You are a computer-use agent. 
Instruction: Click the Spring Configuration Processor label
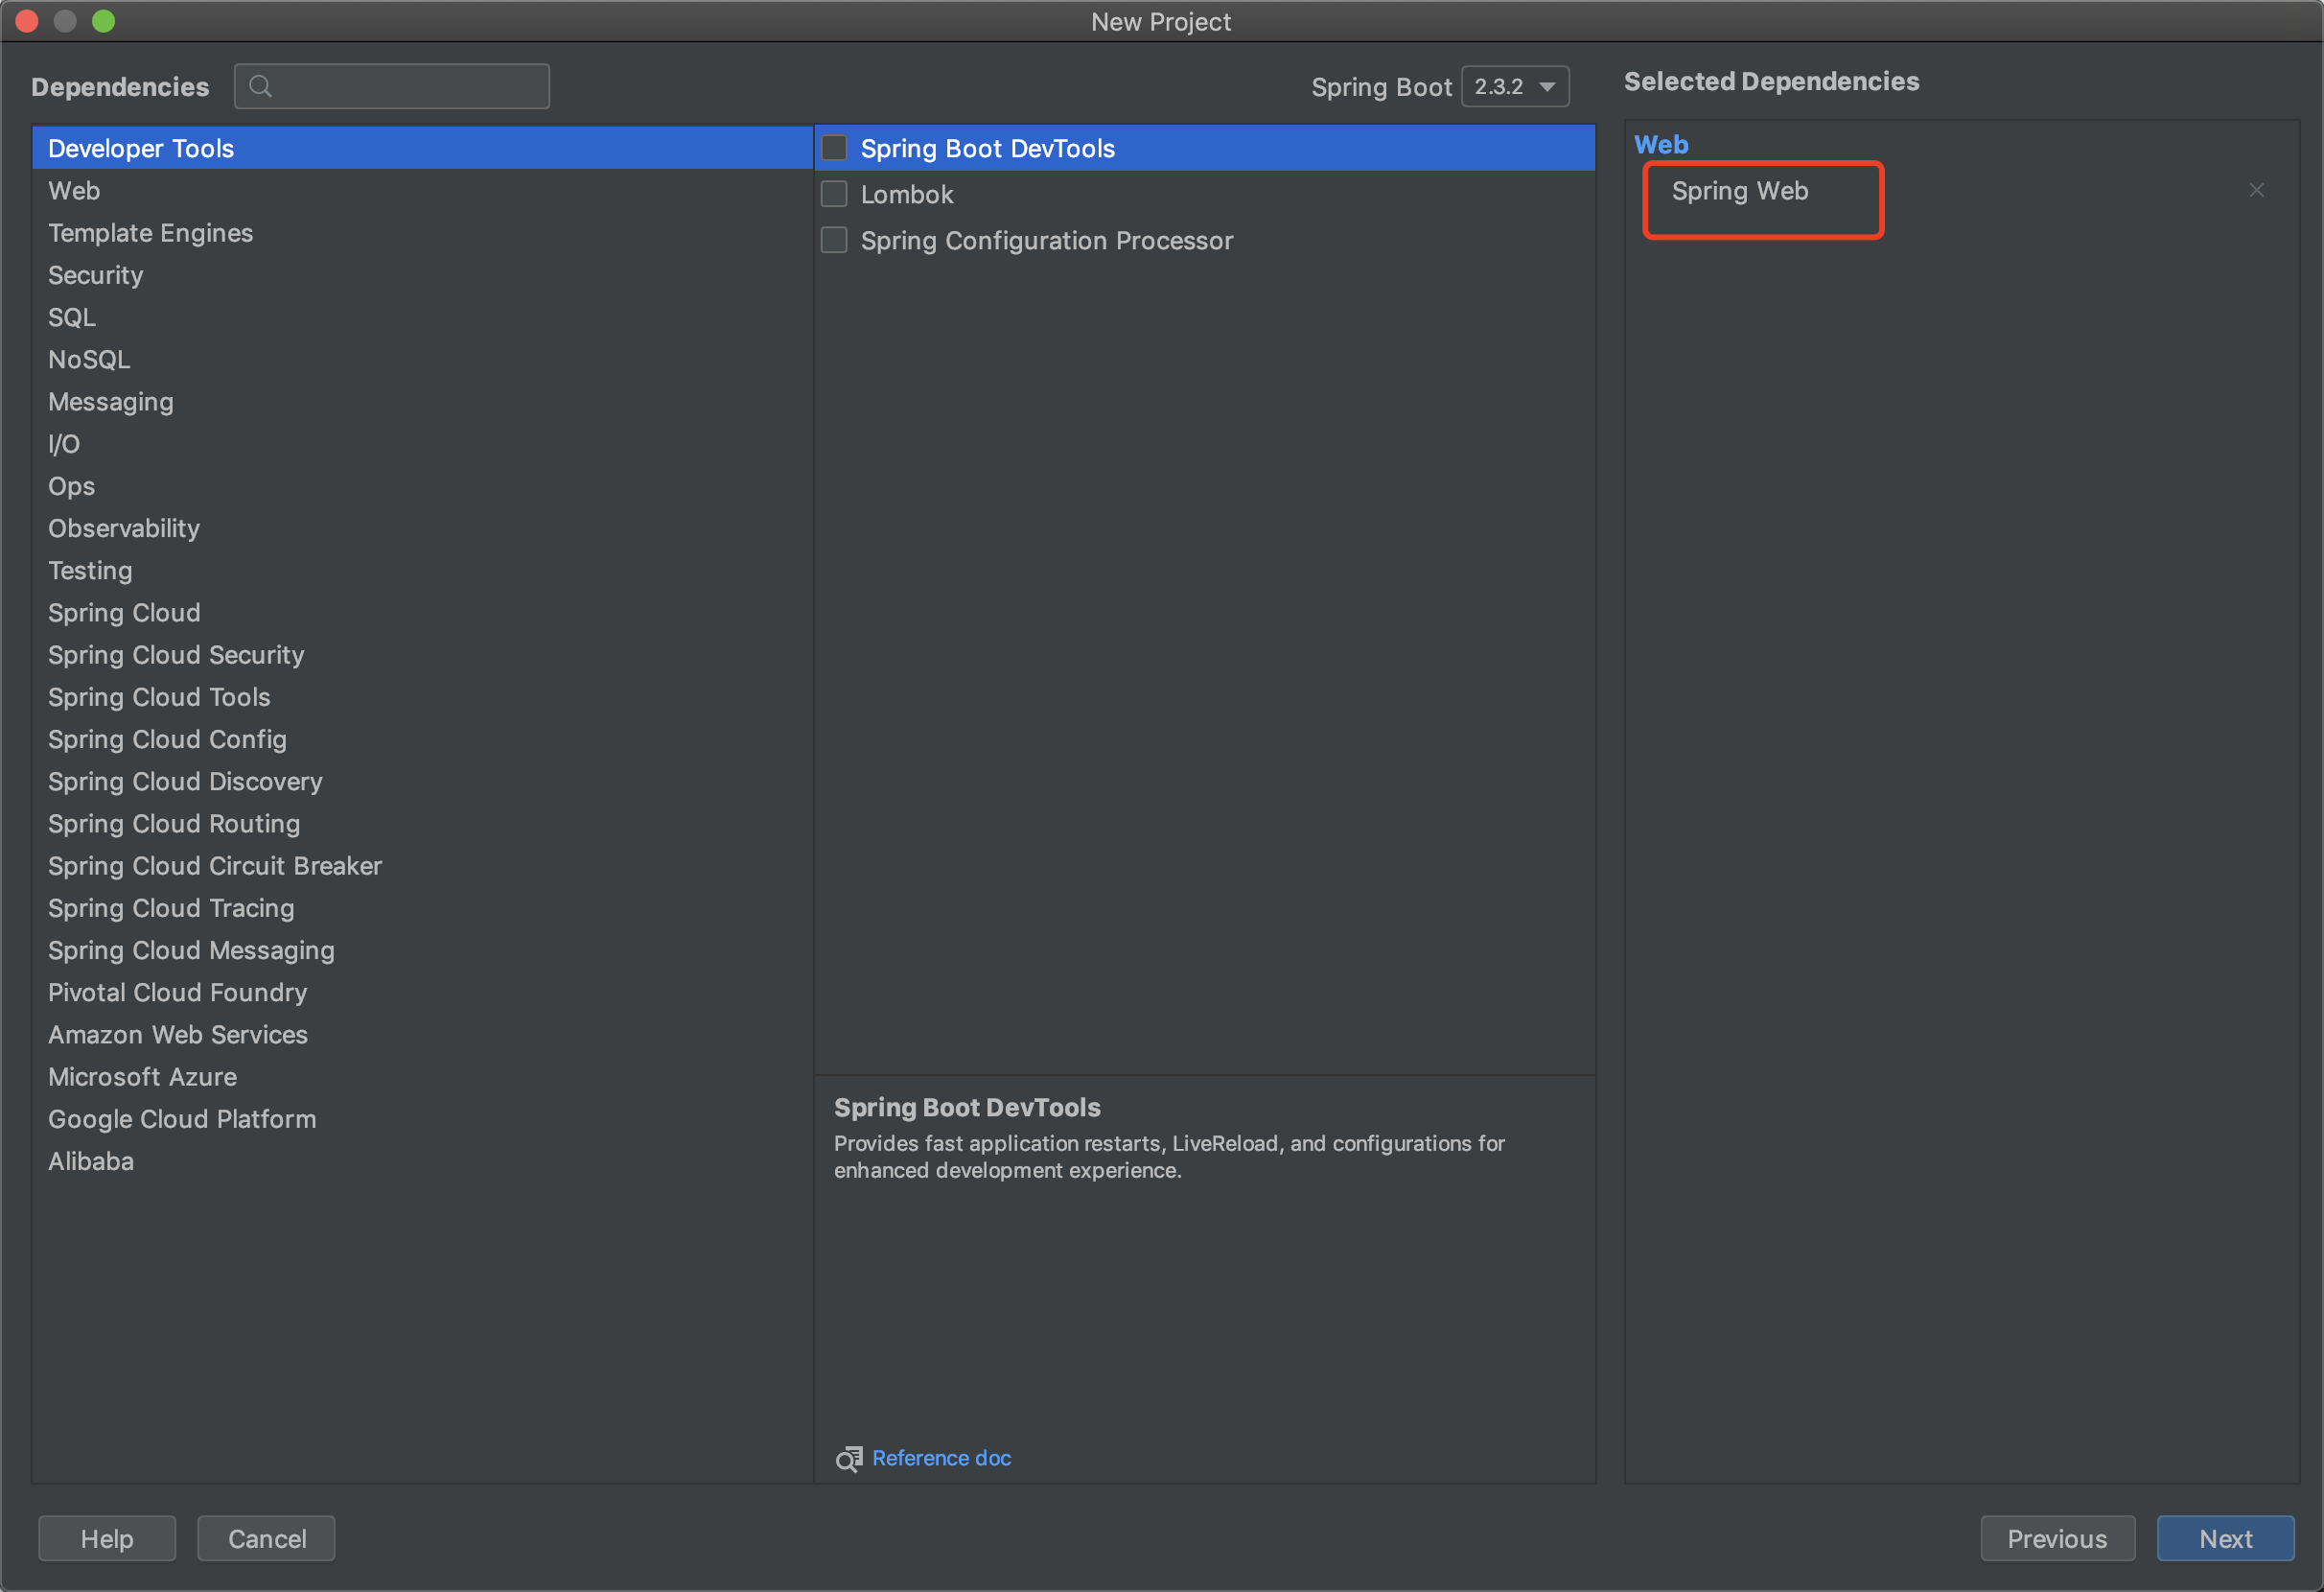pyautogui.click(x=1047, y=240)
